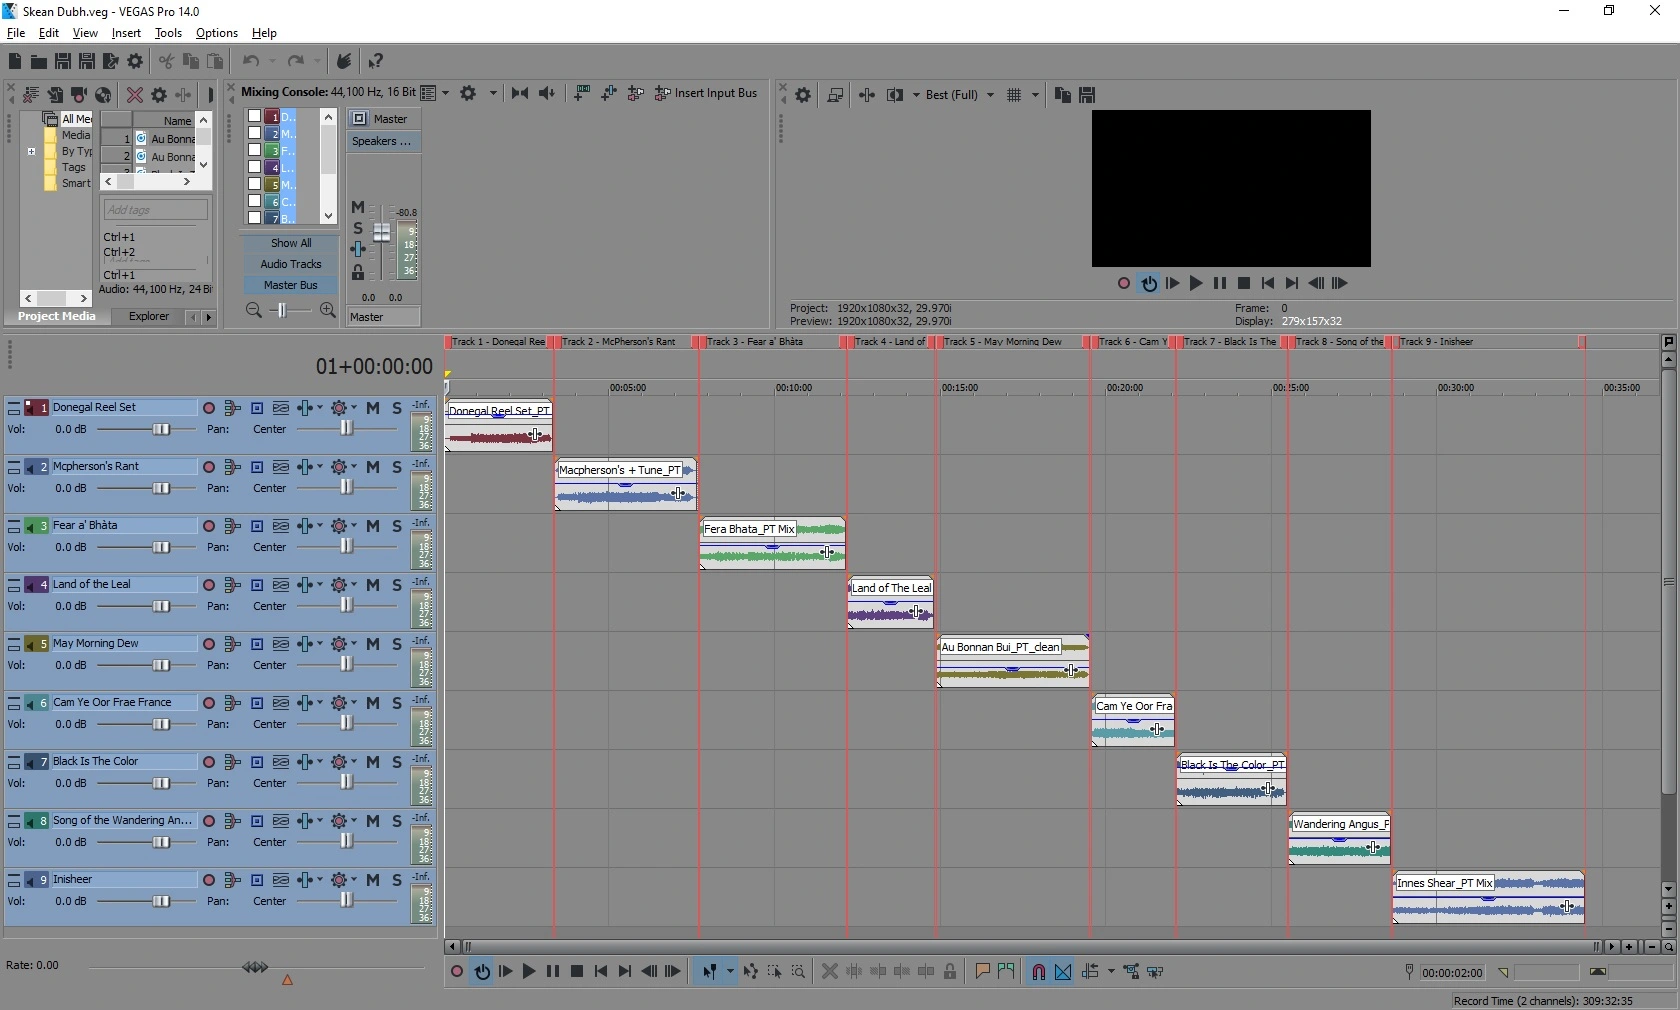Open the Insert menu
Screen dimensions: 1680x1010
click(x=126, y=33)
